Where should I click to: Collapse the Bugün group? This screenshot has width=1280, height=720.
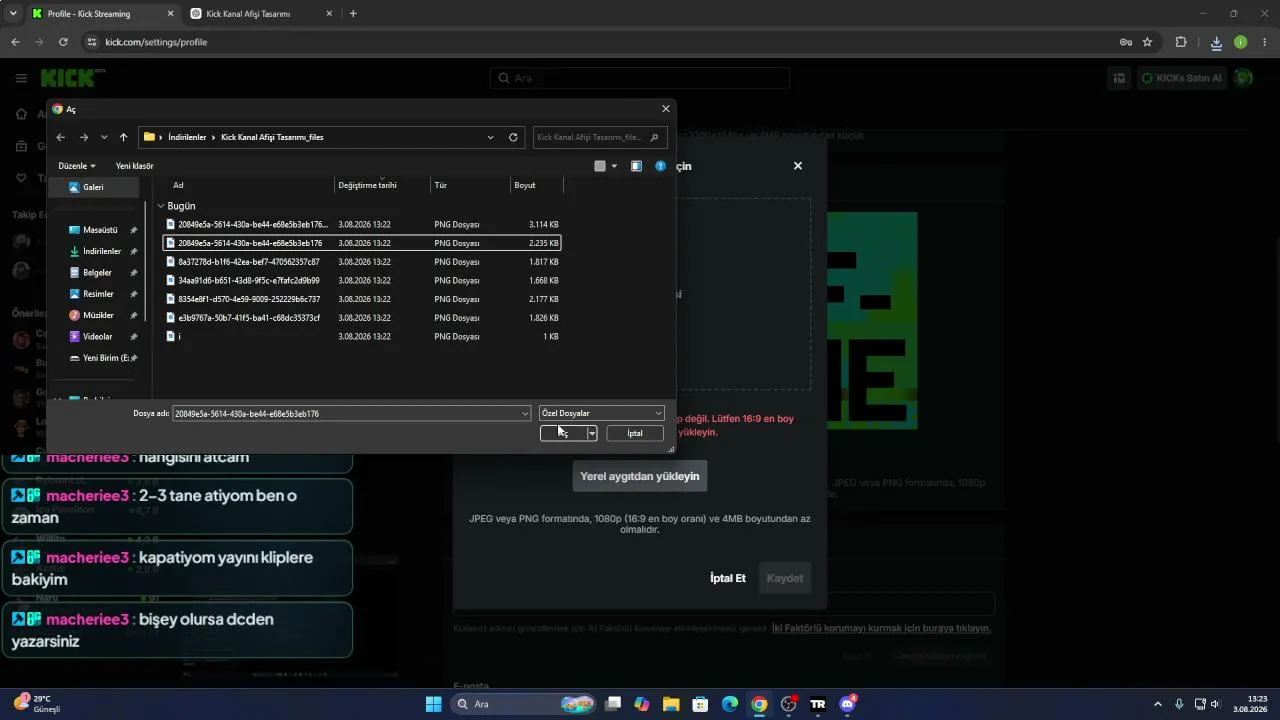(160, 206)
